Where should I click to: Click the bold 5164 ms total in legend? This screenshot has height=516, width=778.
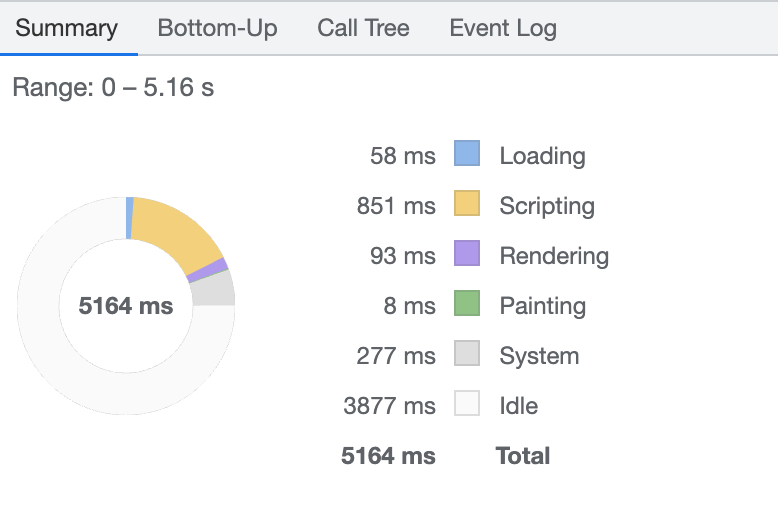(x=389, y=455)
